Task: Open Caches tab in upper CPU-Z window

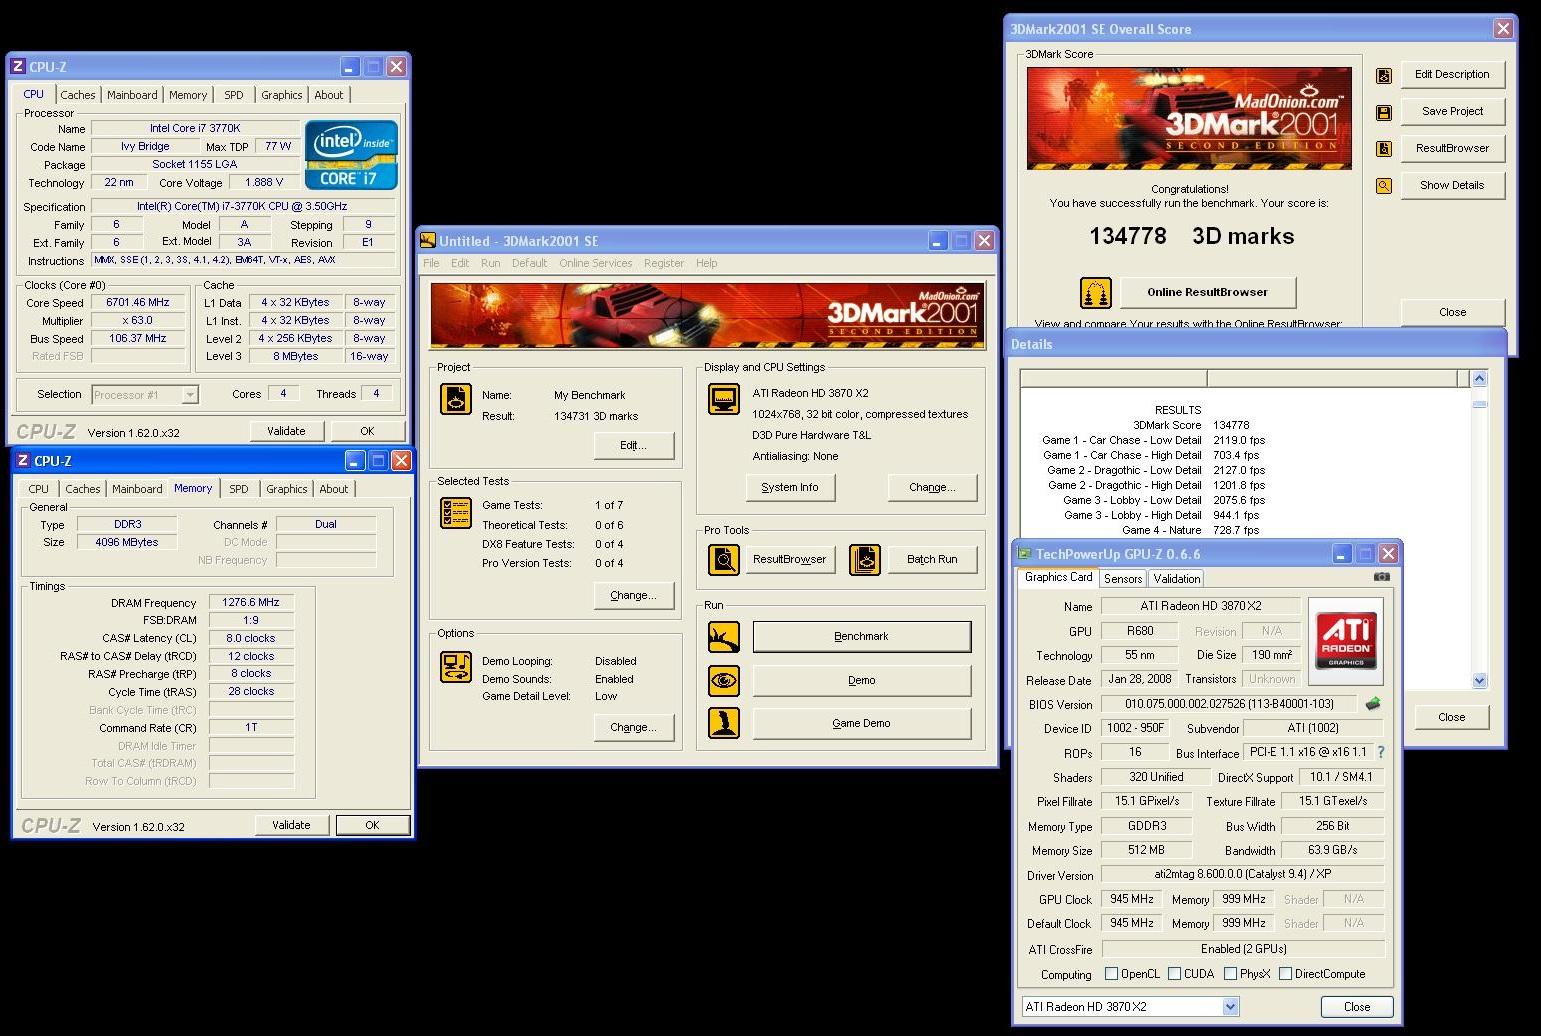Action: point(78,95)
